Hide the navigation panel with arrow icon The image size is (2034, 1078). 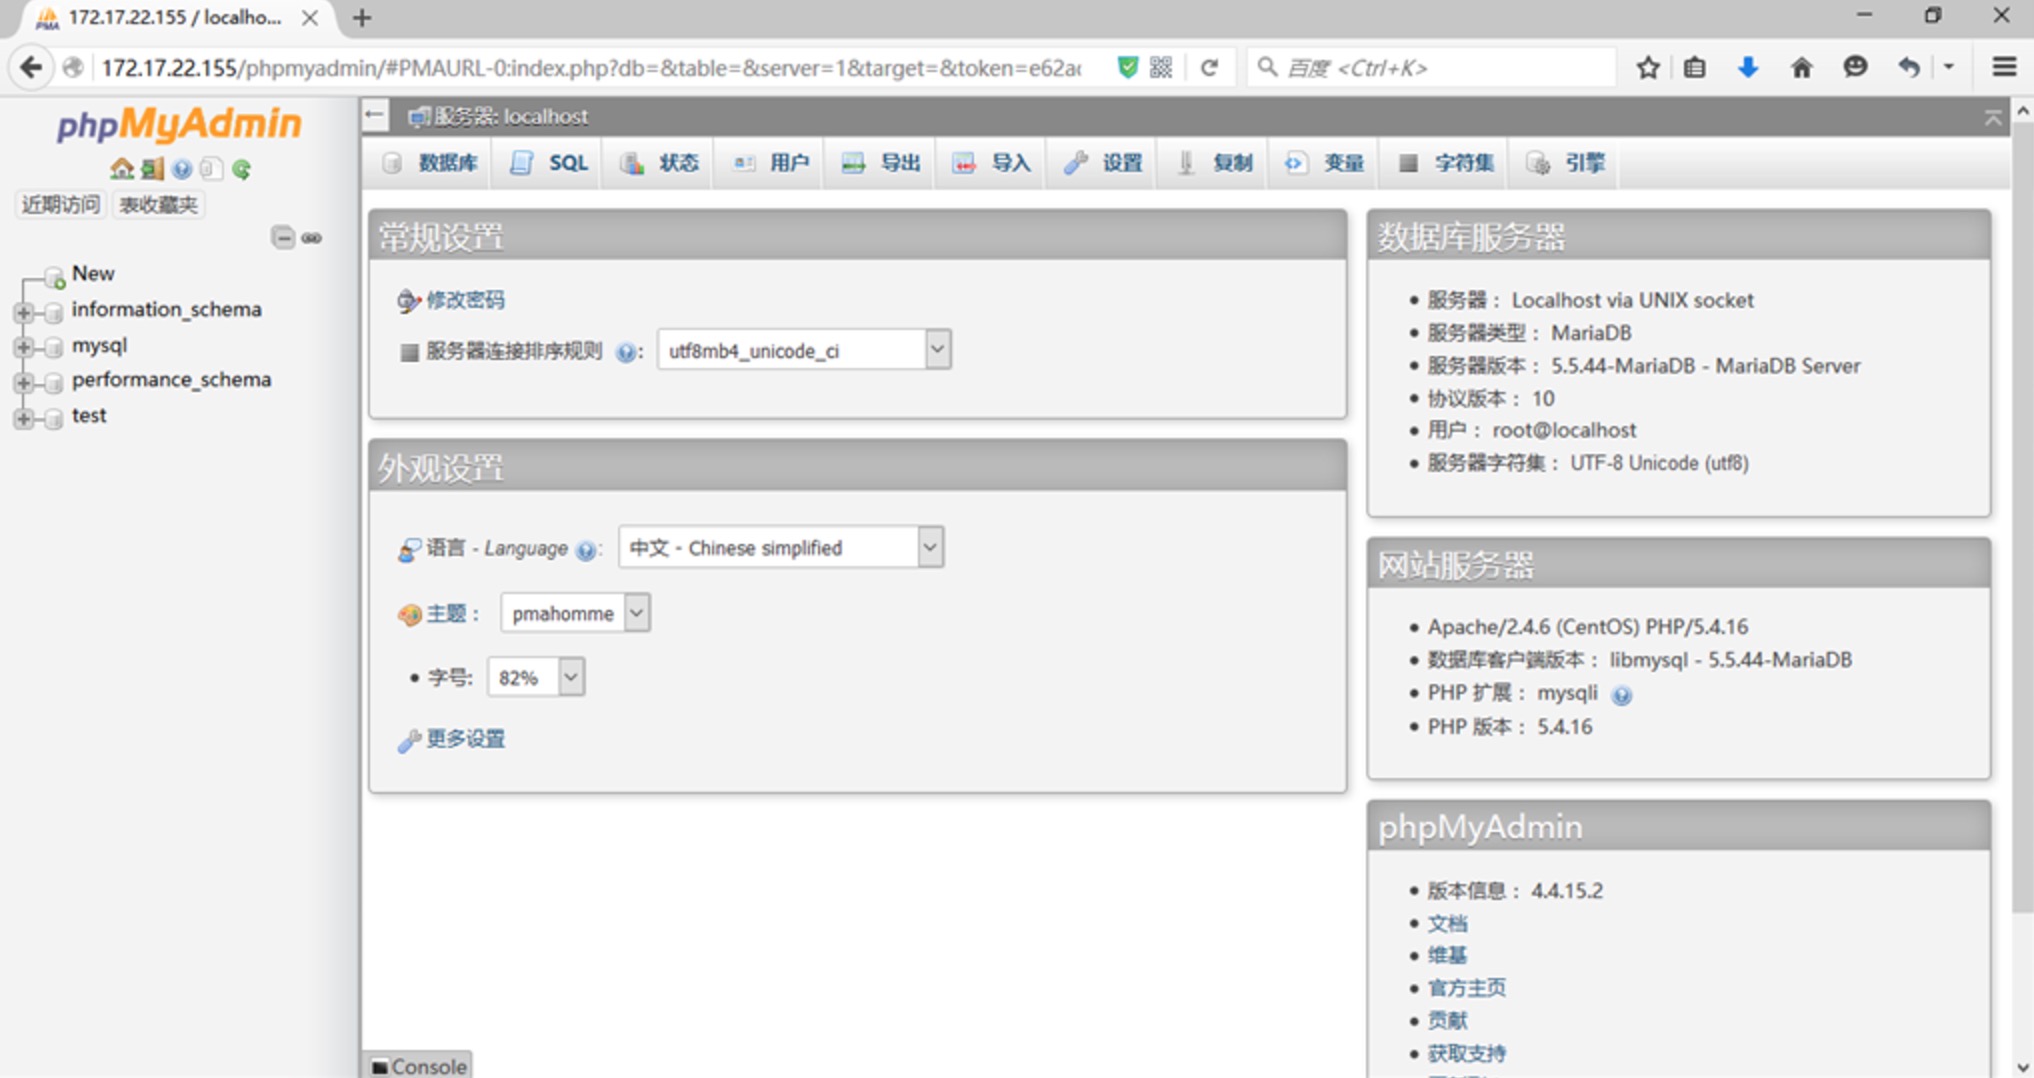coord(375,116)
